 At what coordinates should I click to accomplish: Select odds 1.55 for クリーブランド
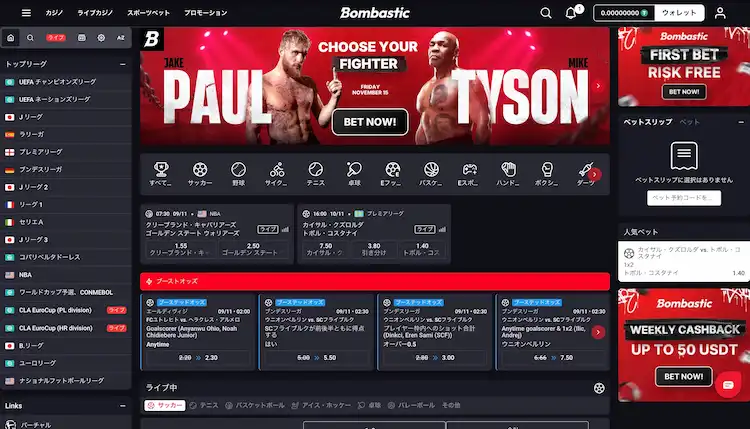click(x=181, y=249)
